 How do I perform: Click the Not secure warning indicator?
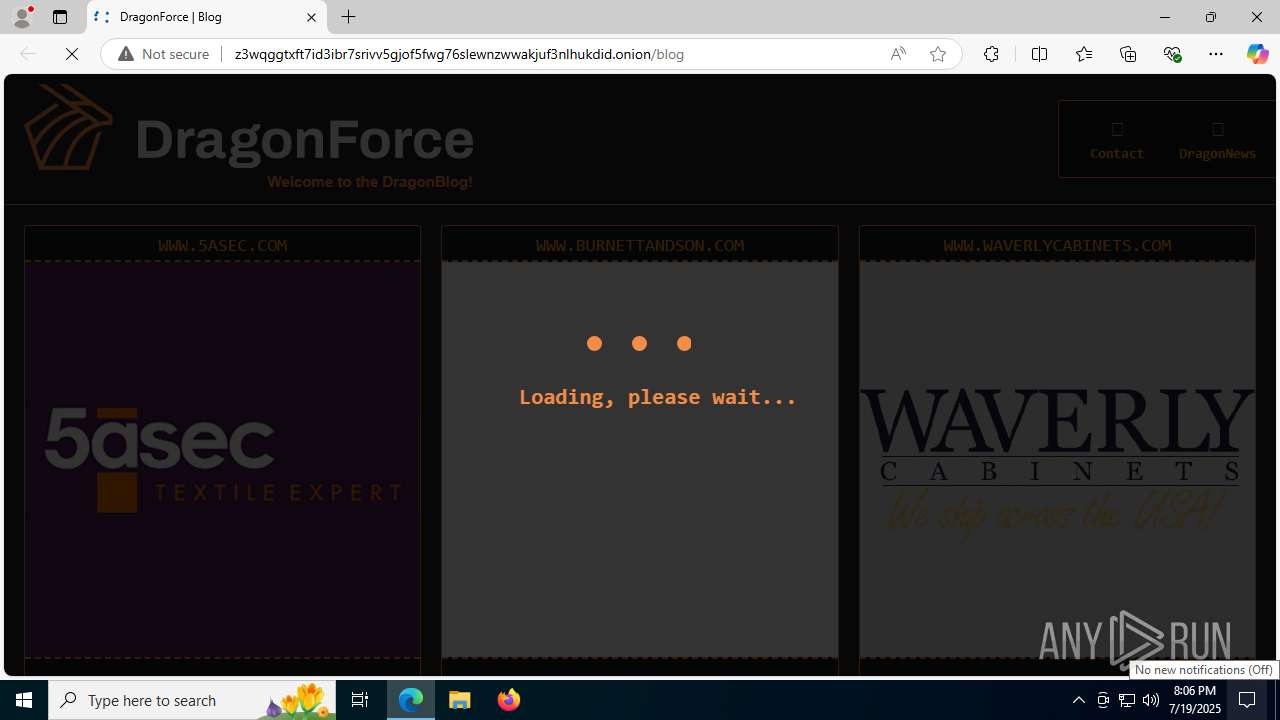[164, 54]
